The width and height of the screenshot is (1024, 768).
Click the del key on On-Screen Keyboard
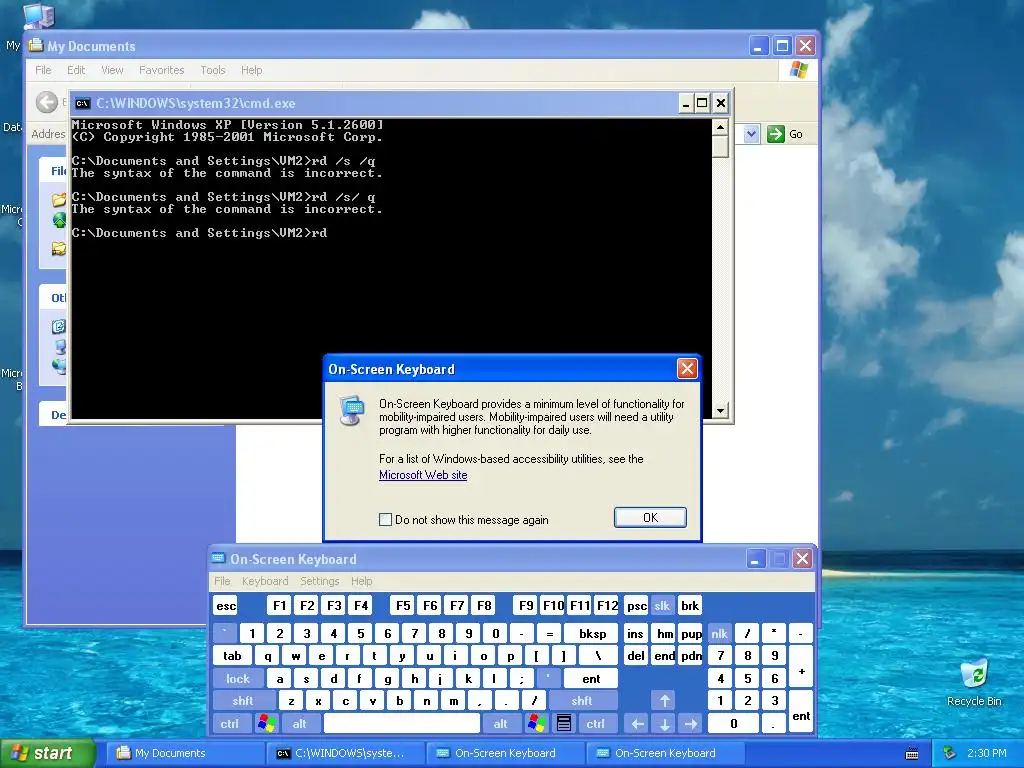636,656
